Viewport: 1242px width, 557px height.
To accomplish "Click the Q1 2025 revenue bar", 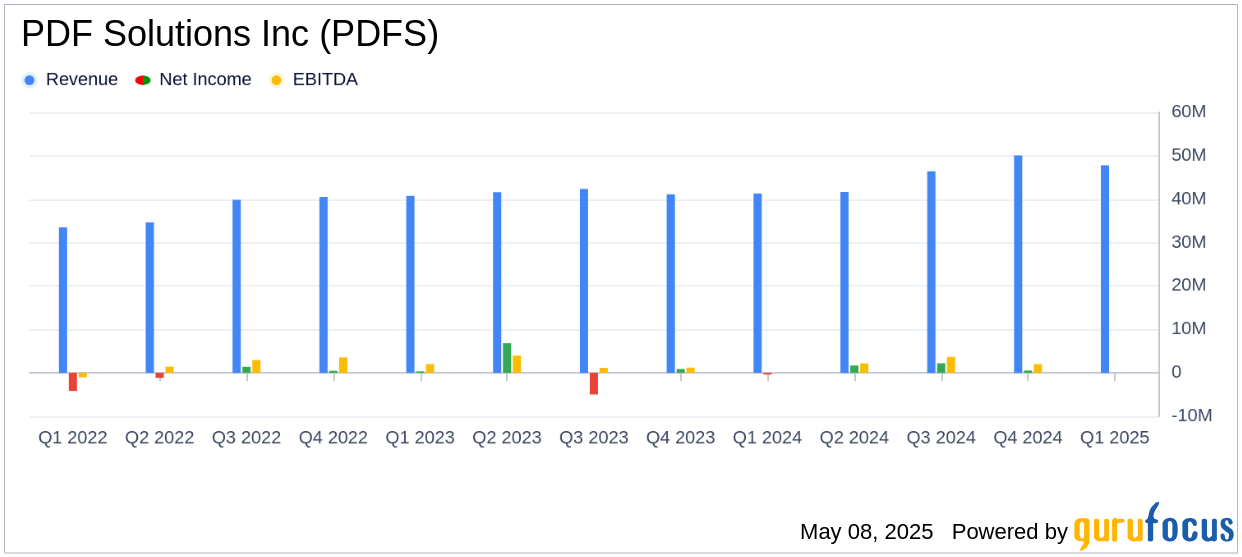I will 1105,269.
